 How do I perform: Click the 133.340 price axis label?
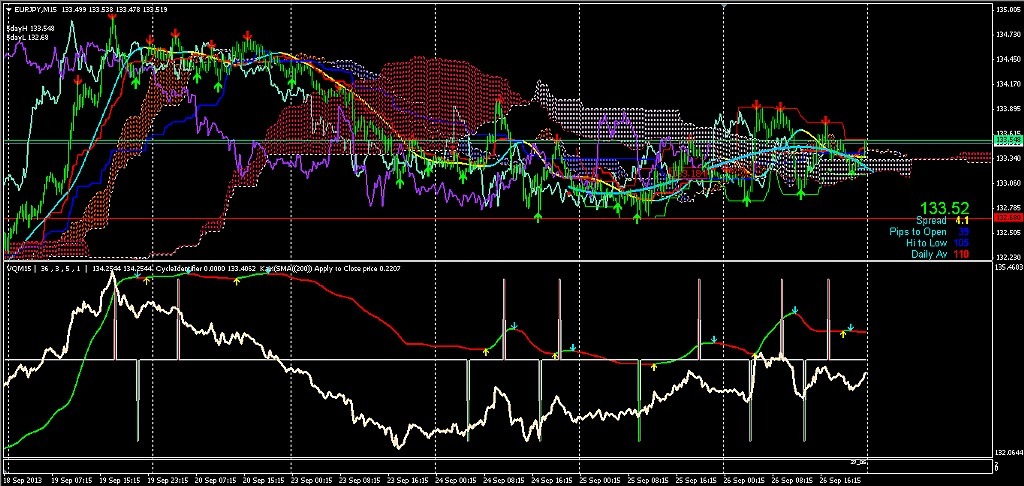coord(1006,159)
